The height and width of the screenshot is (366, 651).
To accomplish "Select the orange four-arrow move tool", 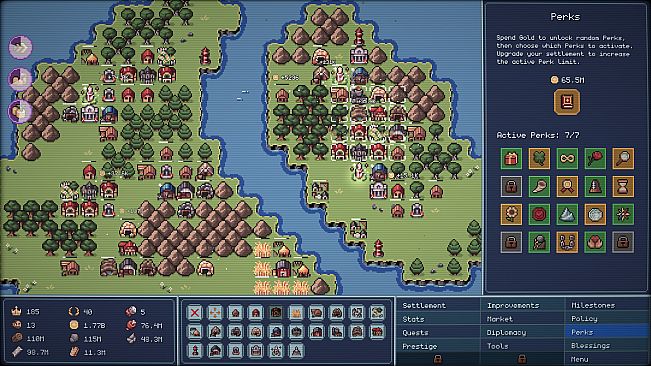I will pyautogui.click(x=215, y=312).
